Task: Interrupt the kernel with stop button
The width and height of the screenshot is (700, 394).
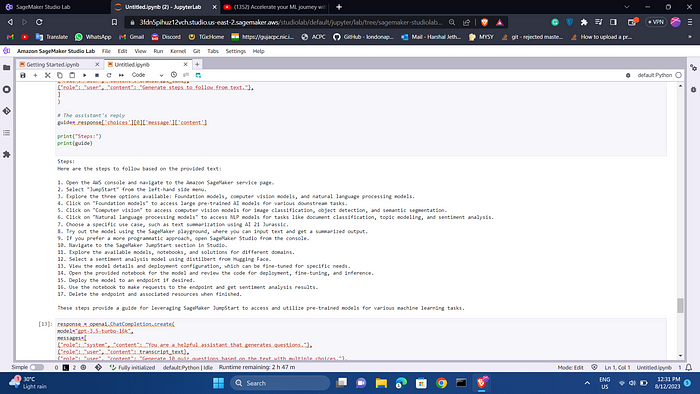Action: (x=97, y=75)
